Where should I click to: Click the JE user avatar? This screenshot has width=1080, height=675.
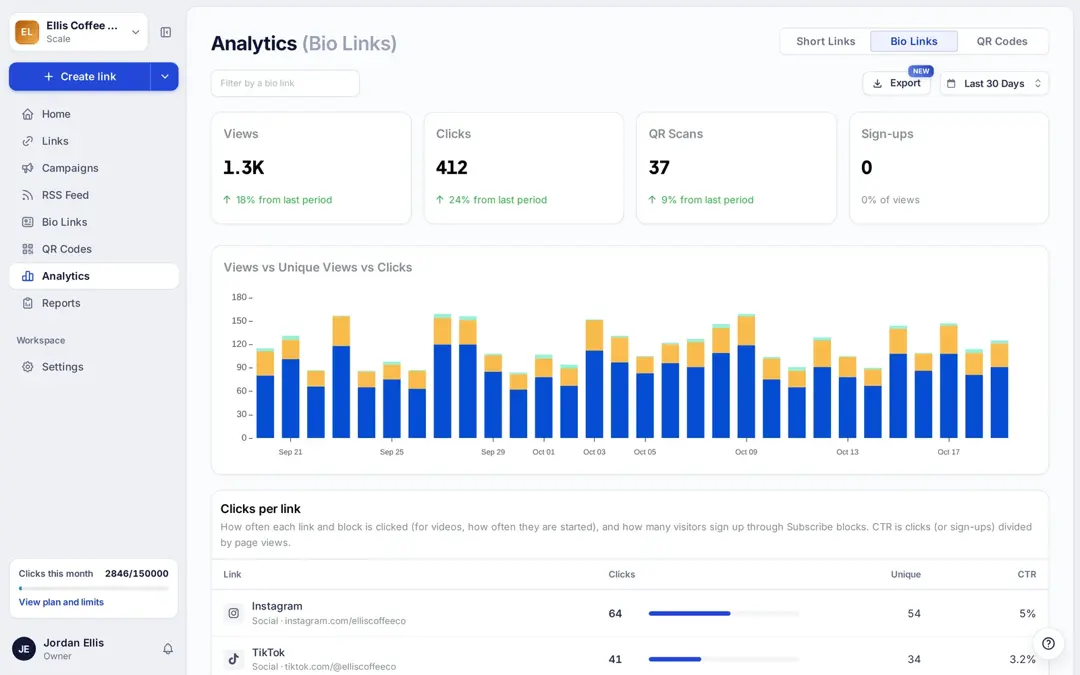[24, 649]
